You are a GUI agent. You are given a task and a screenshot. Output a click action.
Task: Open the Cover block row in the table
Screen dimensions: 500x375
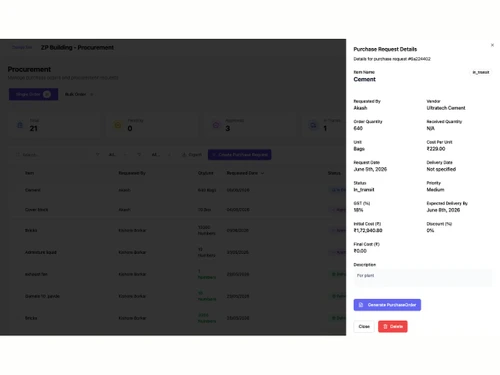pos(178,210)
